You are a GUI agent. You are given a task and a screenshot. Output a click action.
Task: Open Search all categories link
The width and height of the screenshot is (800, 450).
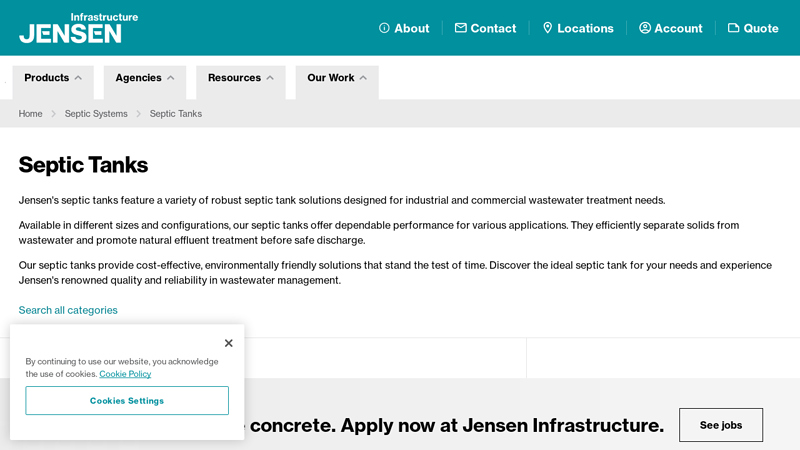(x=68, y=310)
